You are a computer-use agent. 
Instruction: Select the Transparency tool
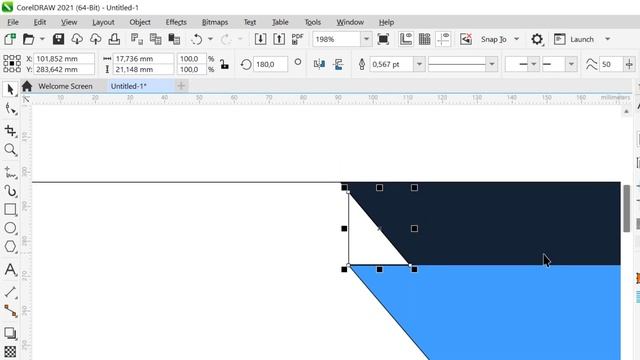point(10,351)
